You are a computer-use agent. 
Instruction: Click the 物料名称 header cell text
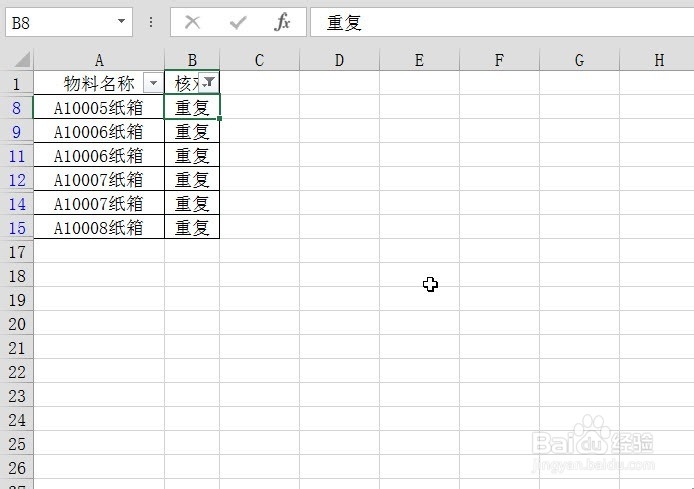(x=99, y=83)
